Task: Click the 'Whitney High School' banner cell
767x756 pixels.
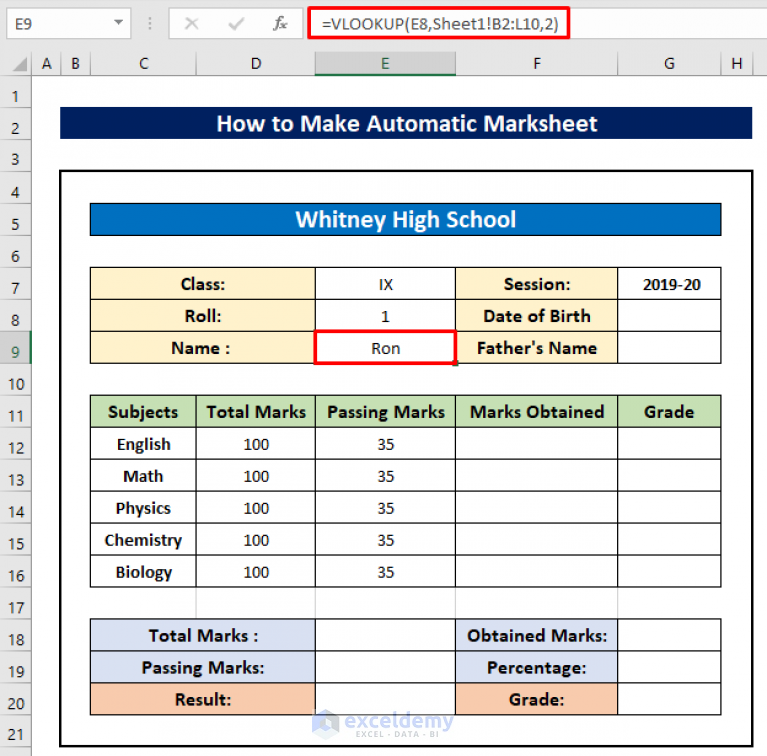Action: pyautogui.click(x=406, y=220)
